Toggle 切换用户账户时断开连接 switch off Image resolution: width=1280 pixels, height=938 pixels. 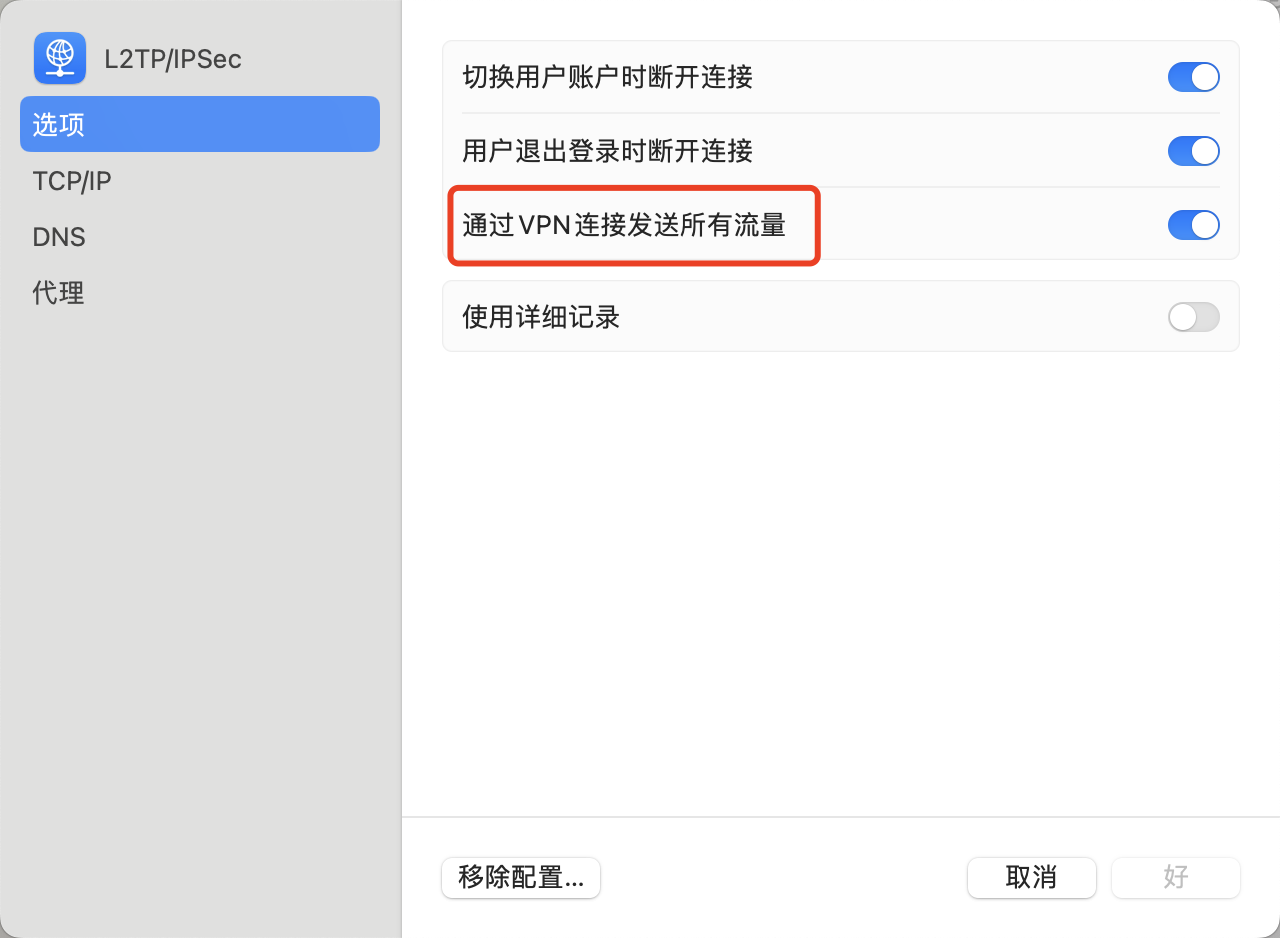pos(1193,77)
